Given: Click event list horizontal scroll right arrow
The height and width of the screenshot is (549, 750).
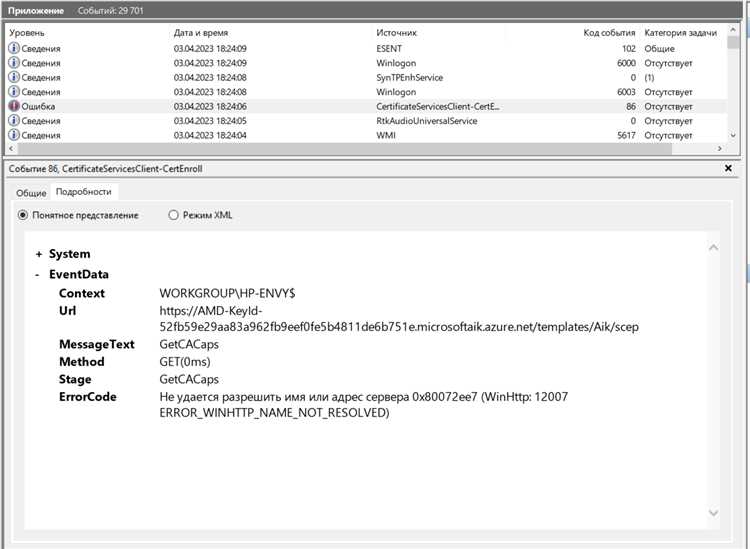Looking at the screenshot, I should click(x=719, y=149).
